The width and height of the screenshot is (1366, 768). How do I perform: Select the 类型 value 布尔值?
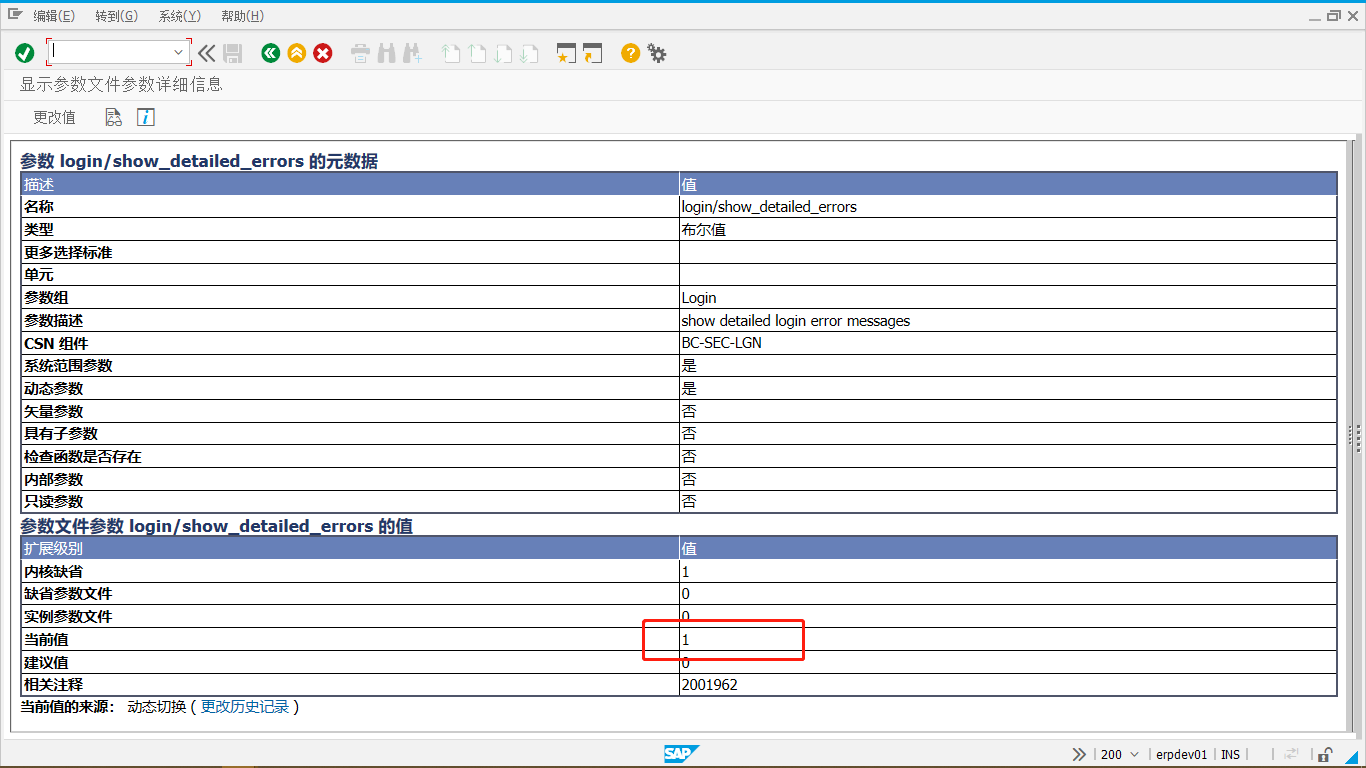click(703, 230)
